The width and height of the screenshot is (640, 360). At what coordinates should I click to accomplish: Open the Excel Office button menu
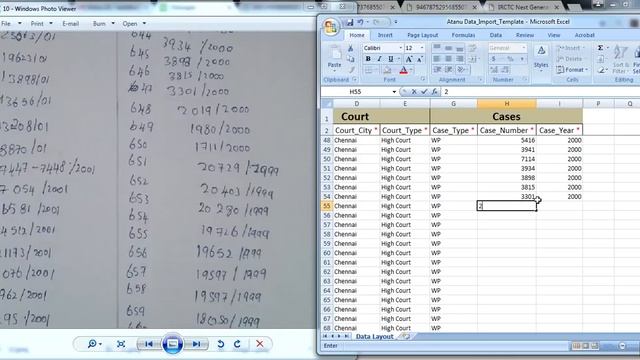[x=331, y=27]
